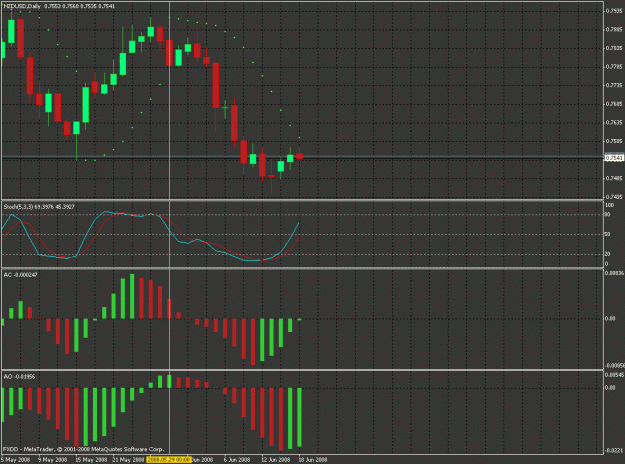Click the 0.7785 price axis value
The width and height of the screenshot is (625, 464).
(x=614, y=67)
